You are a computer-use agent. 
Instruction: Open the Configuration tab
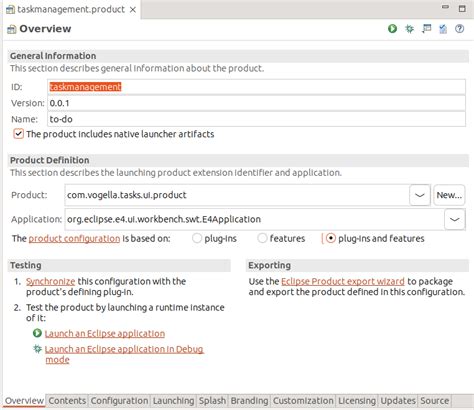[x=119, y=401]
